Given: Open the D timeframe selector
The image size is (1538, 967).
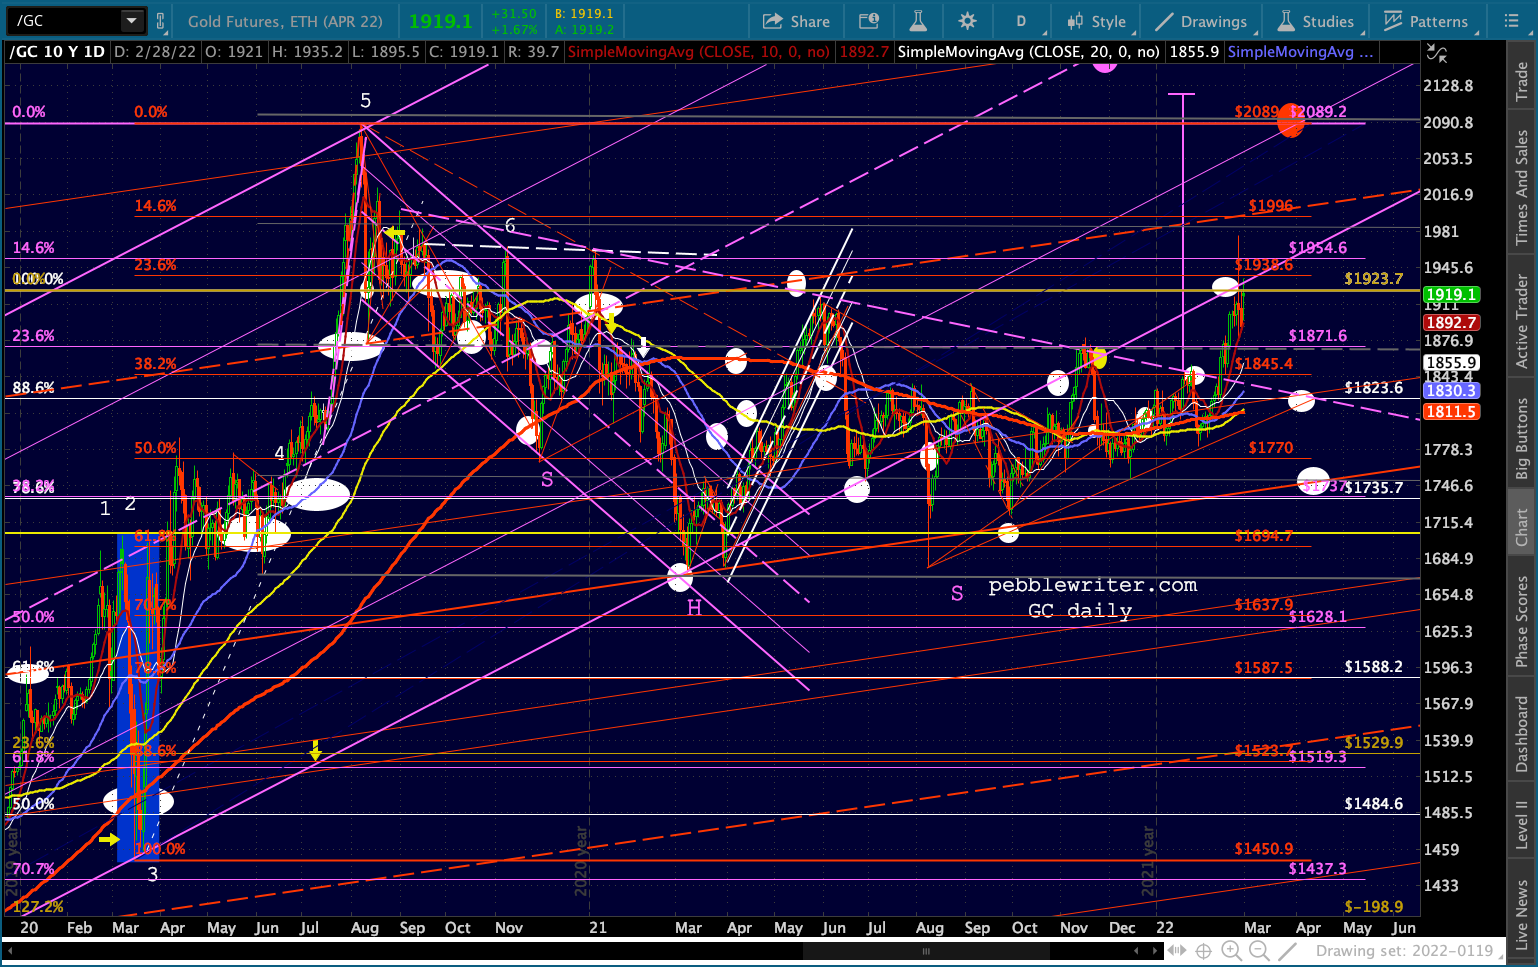Looking at the screenshot, I should [x=1022, y=21].
